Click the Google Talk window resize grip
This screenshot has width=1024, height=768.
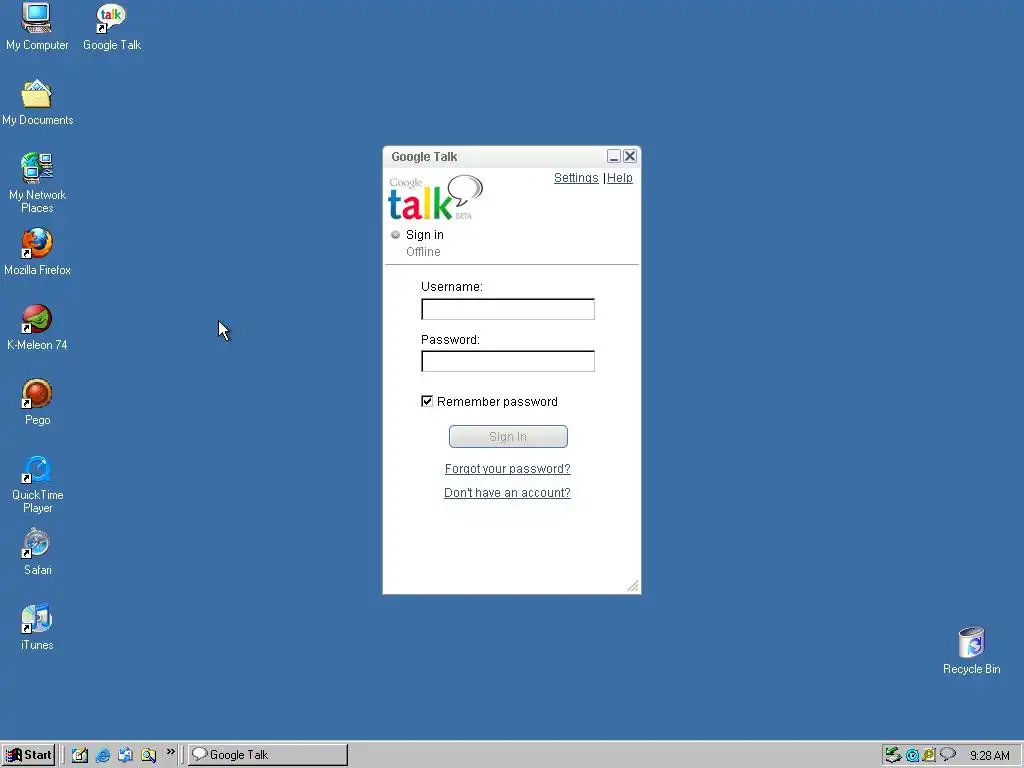pyautogui.click(x=633, y=586)
